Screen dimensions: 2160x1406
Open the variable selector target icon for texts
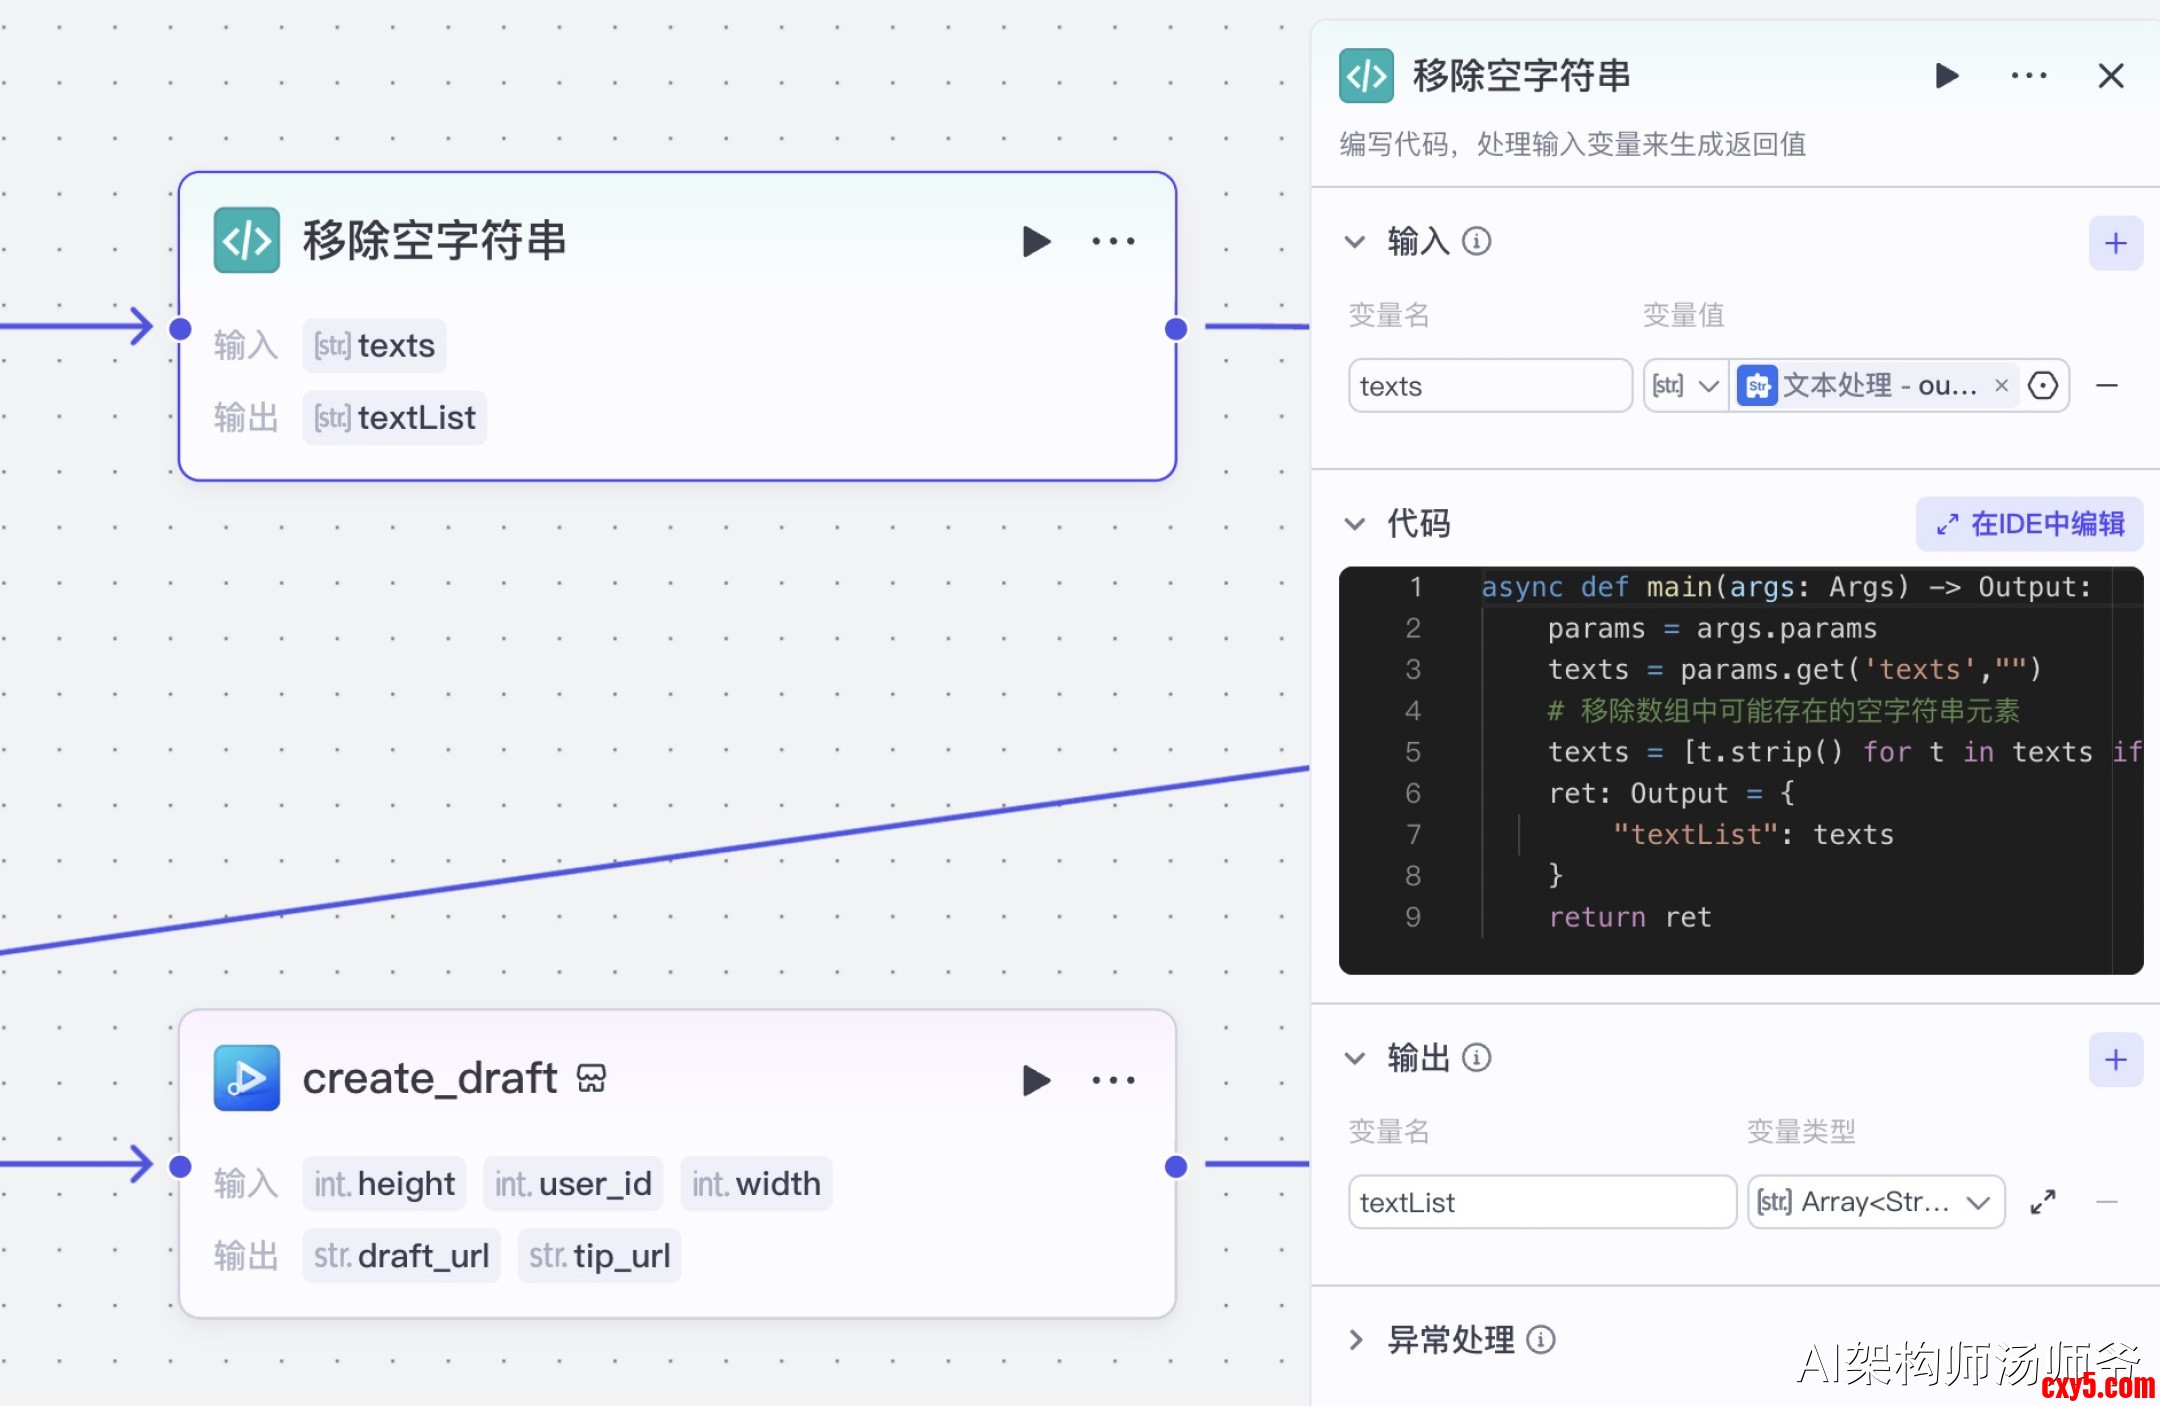[x=2043, y=386]
